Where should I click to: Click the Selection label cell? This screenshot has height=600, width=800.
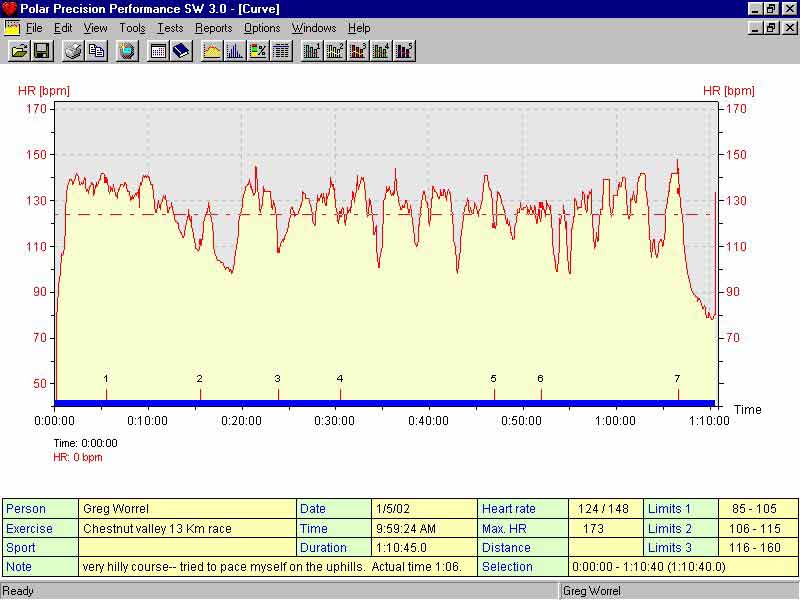point(523,567)
